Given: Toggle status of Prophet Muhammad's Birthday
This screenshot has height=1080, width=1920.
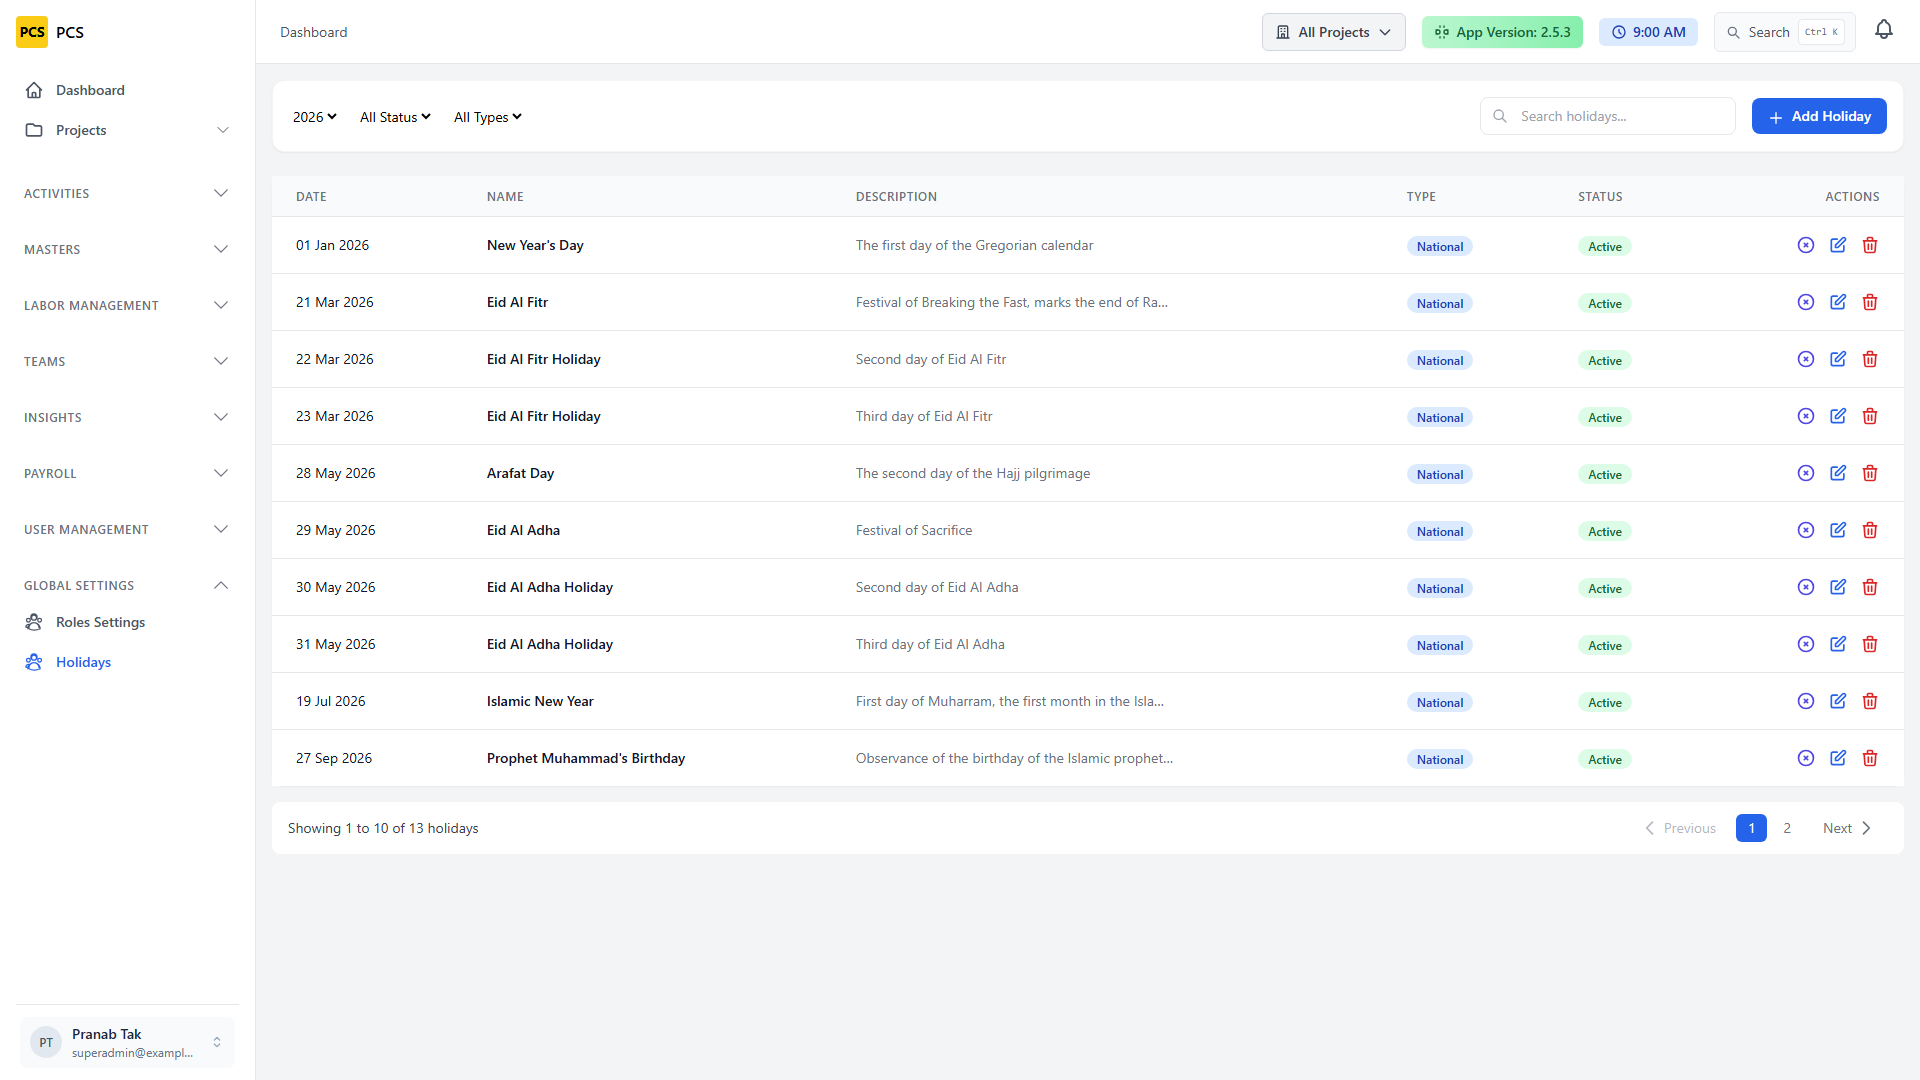Looking at the screenshot, I should coord(1806,758).
